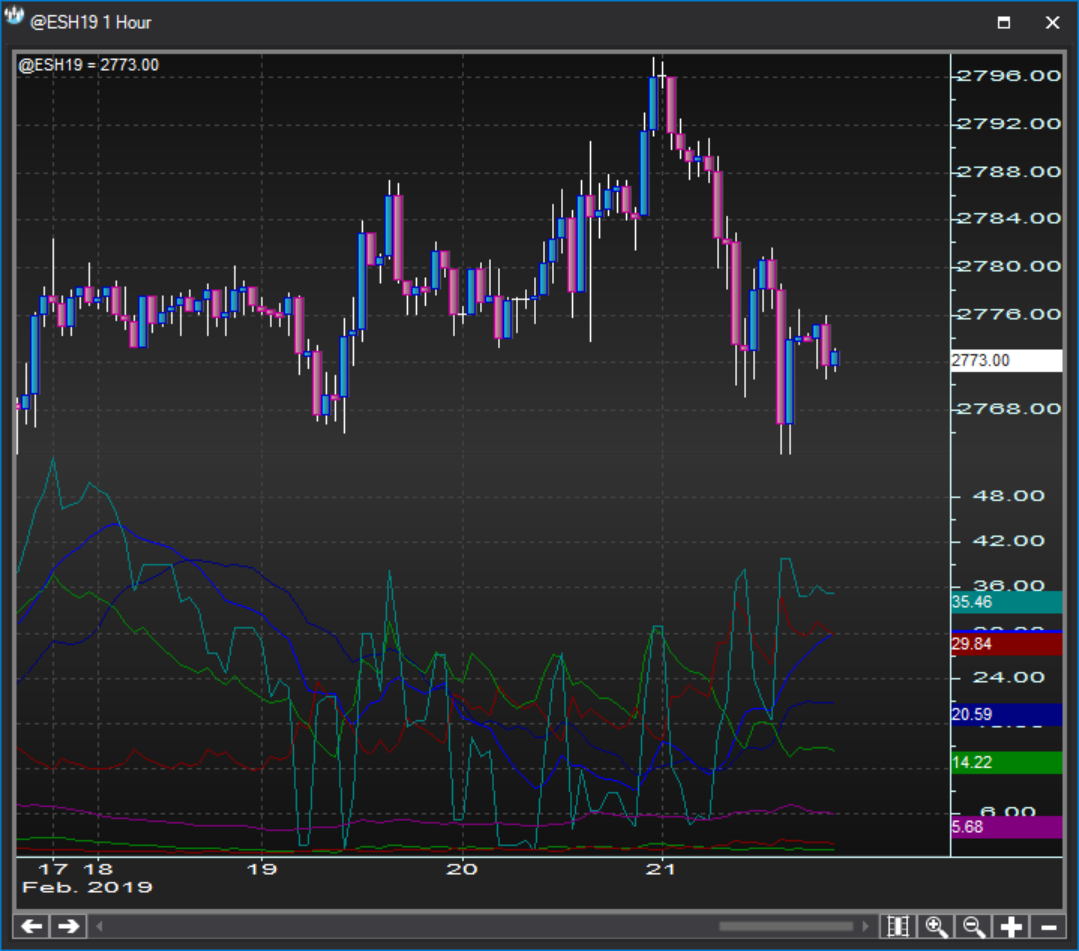The width and height of the screenshot is (1079, 951).
Task: Zoom in with the magnifier plus icon
Action: coord(937,926)
